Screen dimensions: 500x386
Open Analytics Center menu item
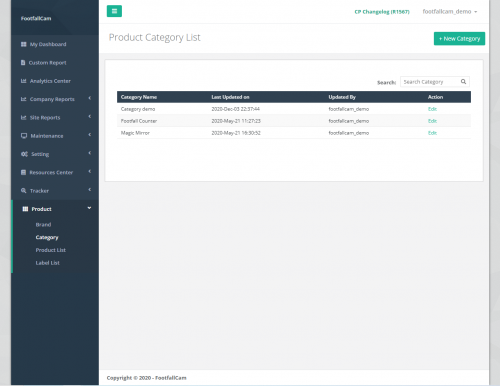point(50,81)
